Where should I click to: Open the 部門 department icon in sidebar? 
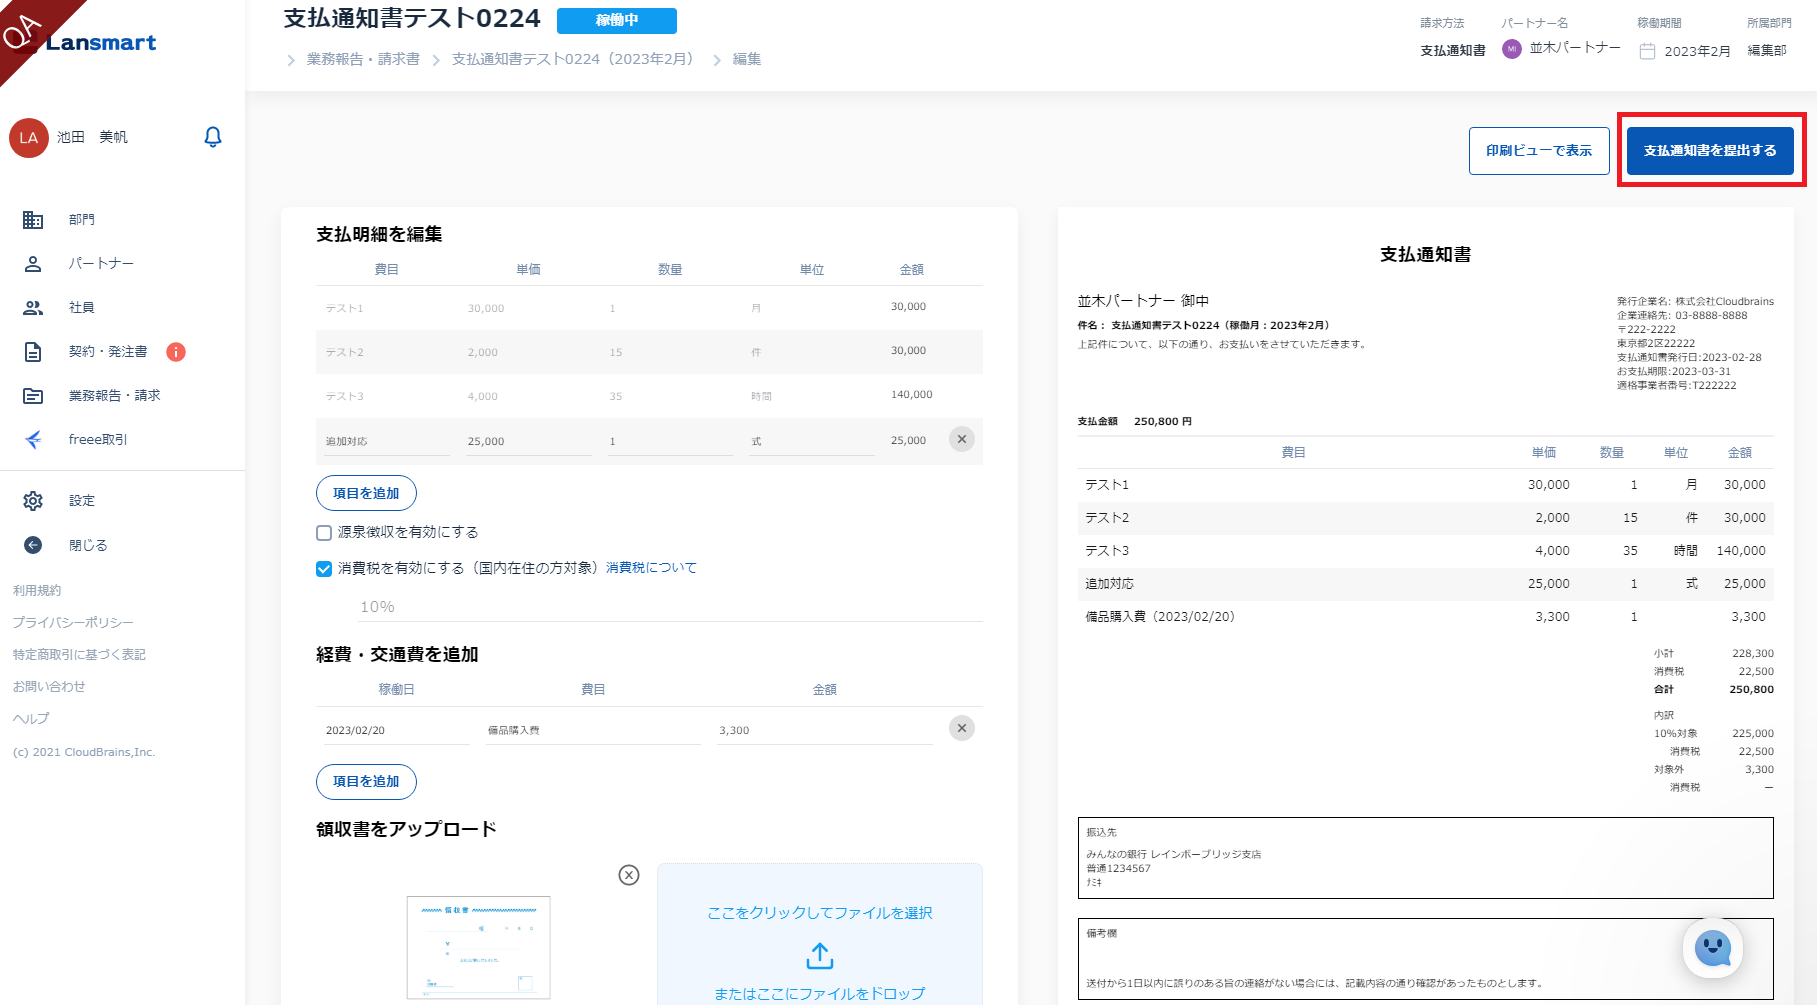click(x=33, y=220)
